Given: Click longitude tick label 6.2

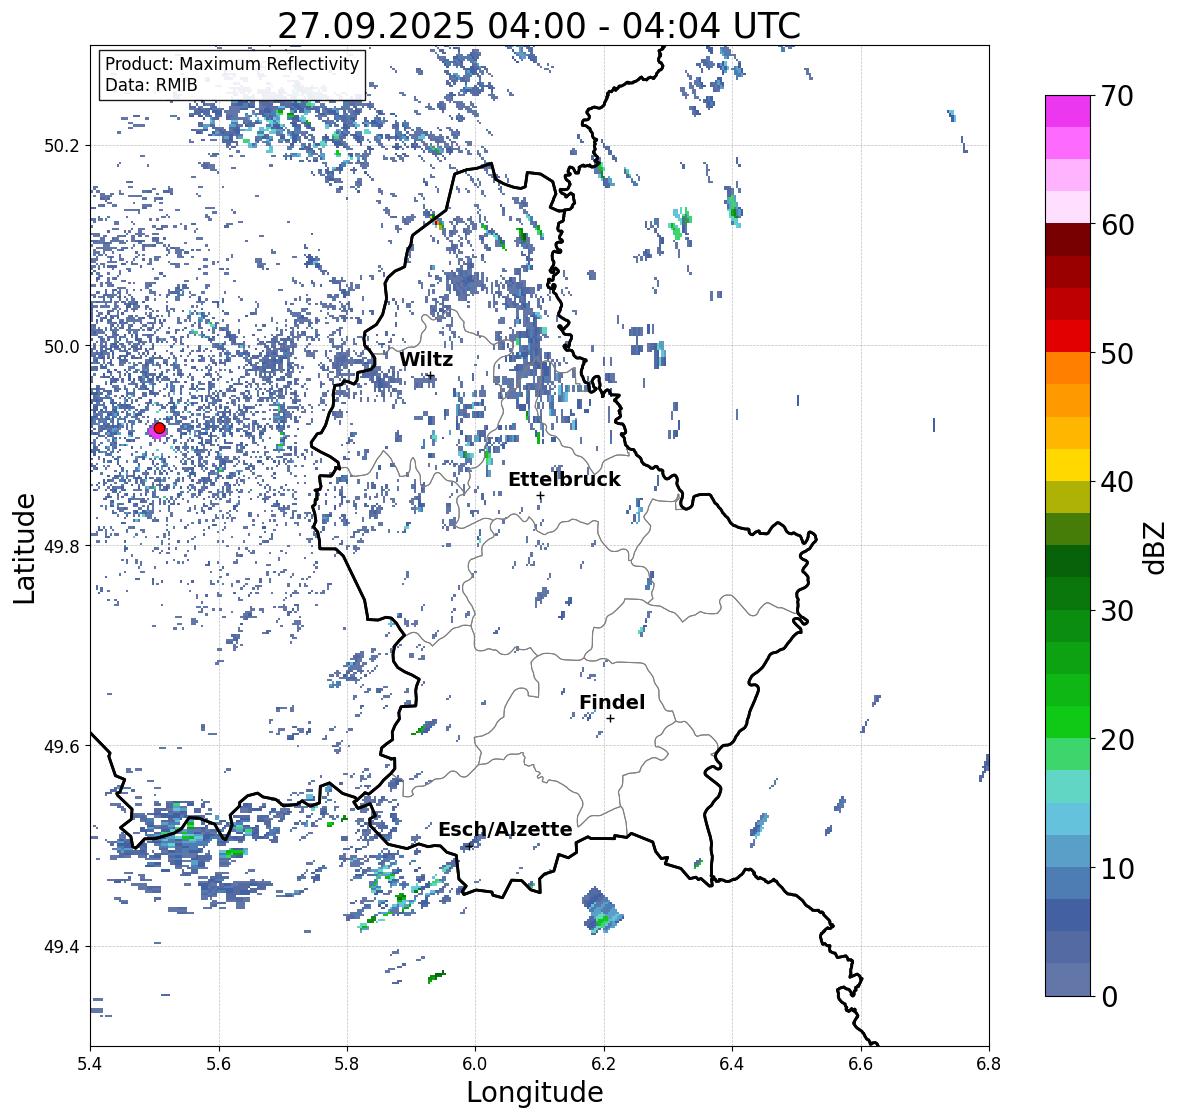Looking at the screenshot, I should click(604, 1064).
